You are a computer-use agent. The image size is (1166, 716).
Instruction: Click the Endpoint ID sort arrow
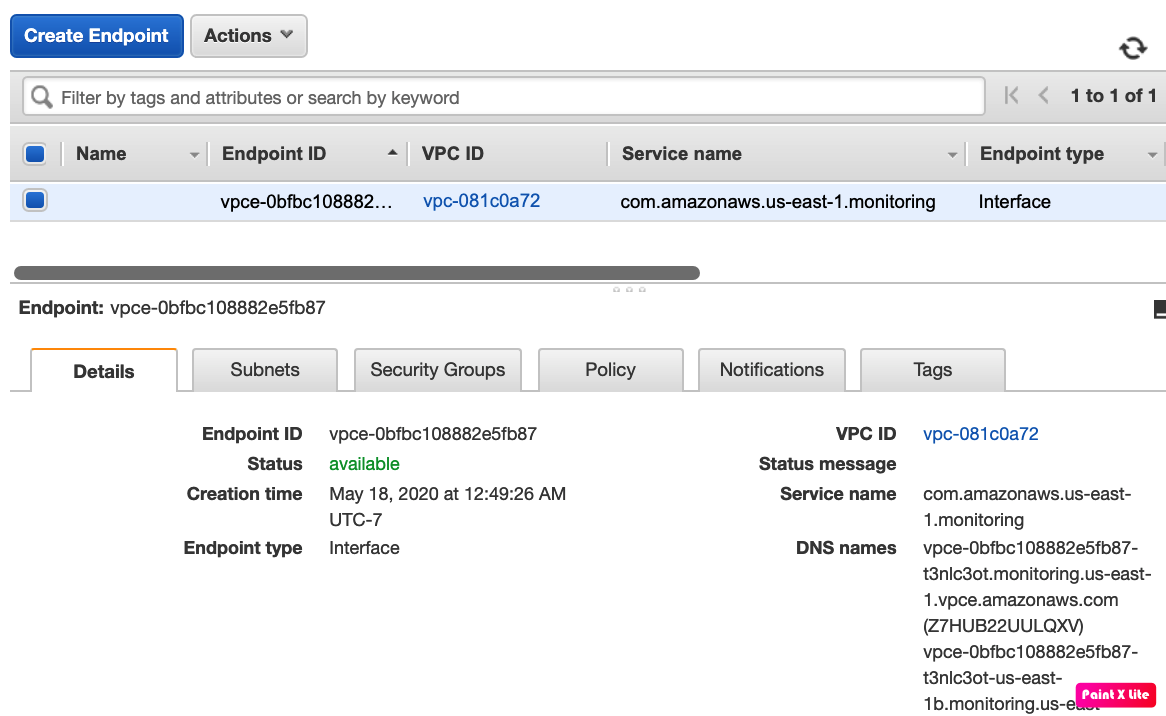tap(392, 153)
